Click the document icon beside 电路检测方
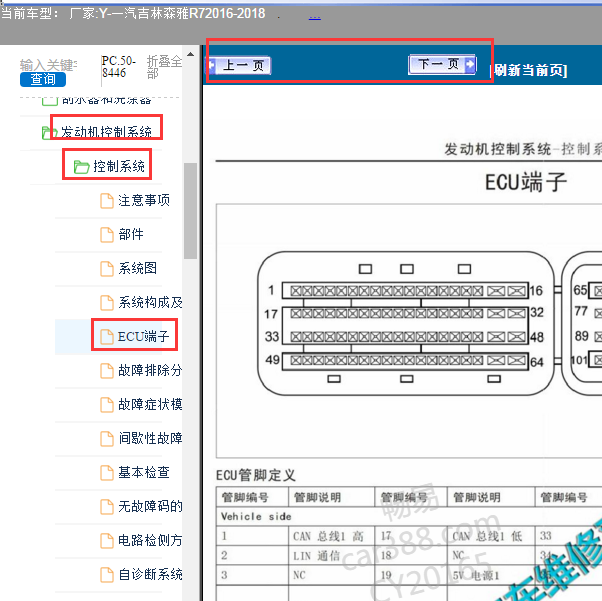Image resolution: width=602 pixels, height=601 pixels. pos(107,541)
